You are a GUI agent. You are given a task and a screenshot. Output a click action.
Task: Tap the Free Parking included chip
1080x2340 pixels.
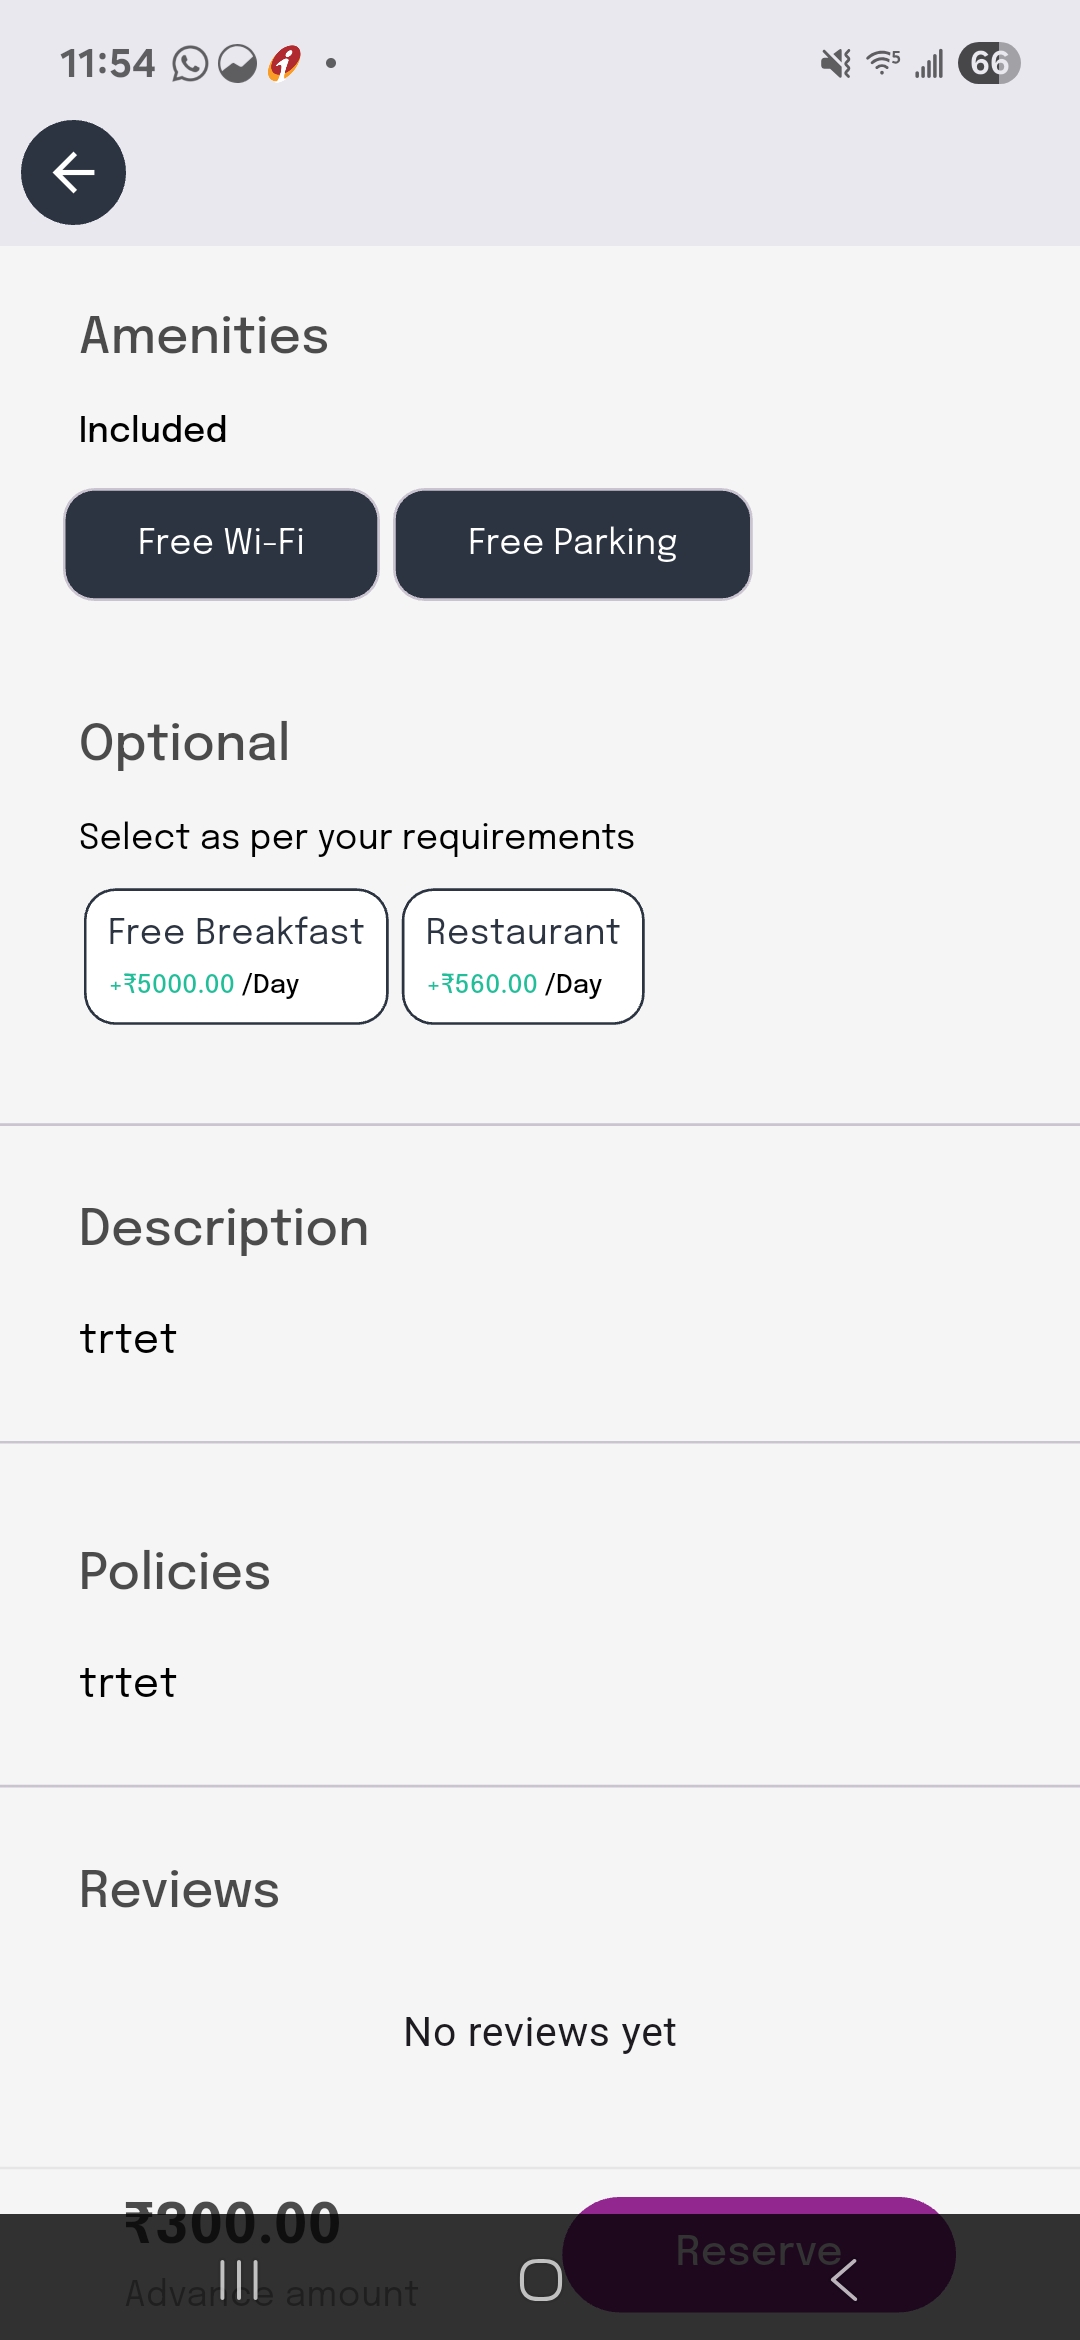coord(572,544)
